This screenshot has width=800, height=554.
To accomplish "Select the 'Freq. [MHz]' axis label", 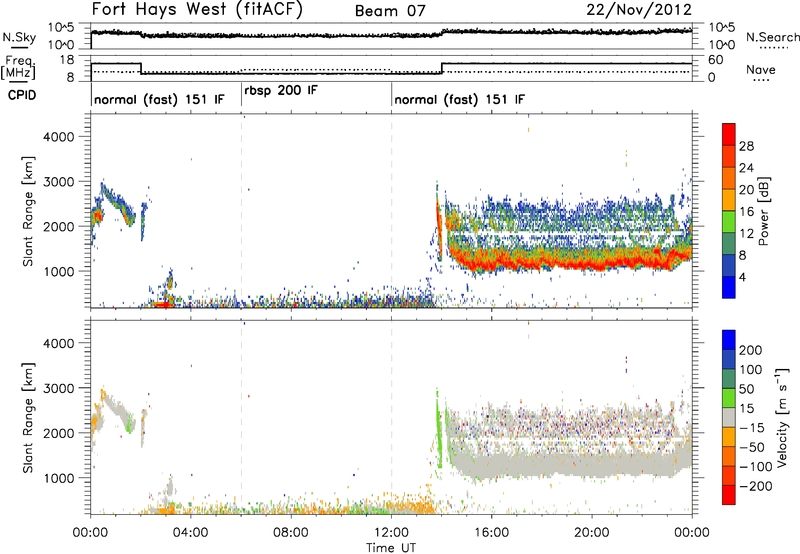I will (x=19, y=67).
